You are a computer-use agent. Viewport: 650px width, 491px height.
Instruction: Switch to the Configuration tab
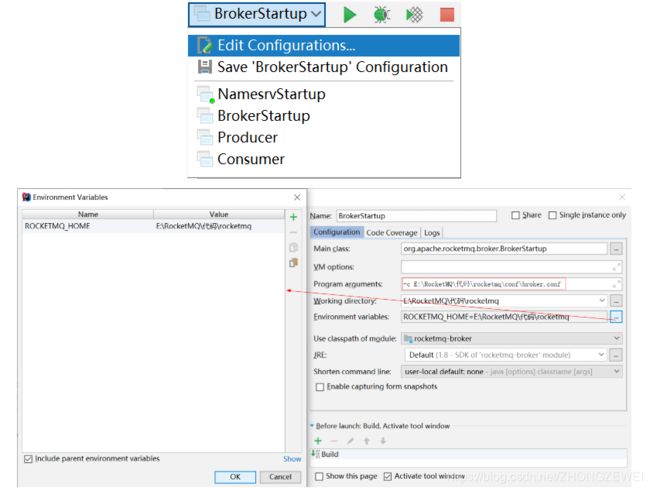[x=337, y=232]
